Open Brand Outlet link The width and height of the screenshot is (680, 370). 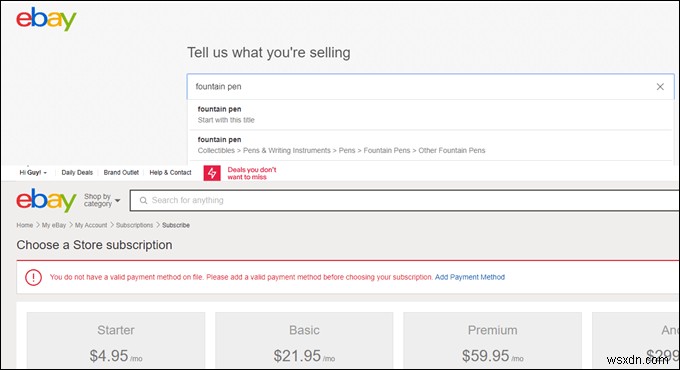tap(121, 173)
